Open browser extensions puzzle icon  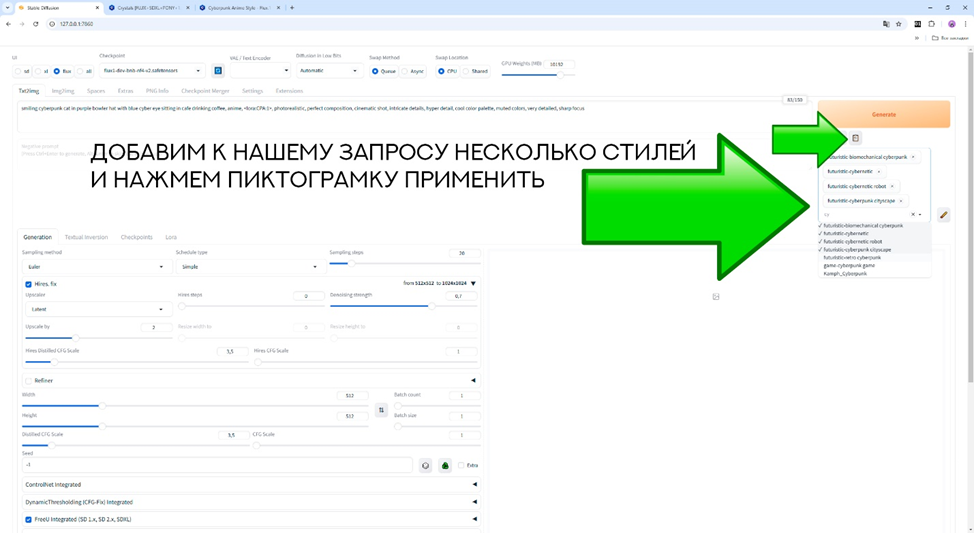point(931,24)
